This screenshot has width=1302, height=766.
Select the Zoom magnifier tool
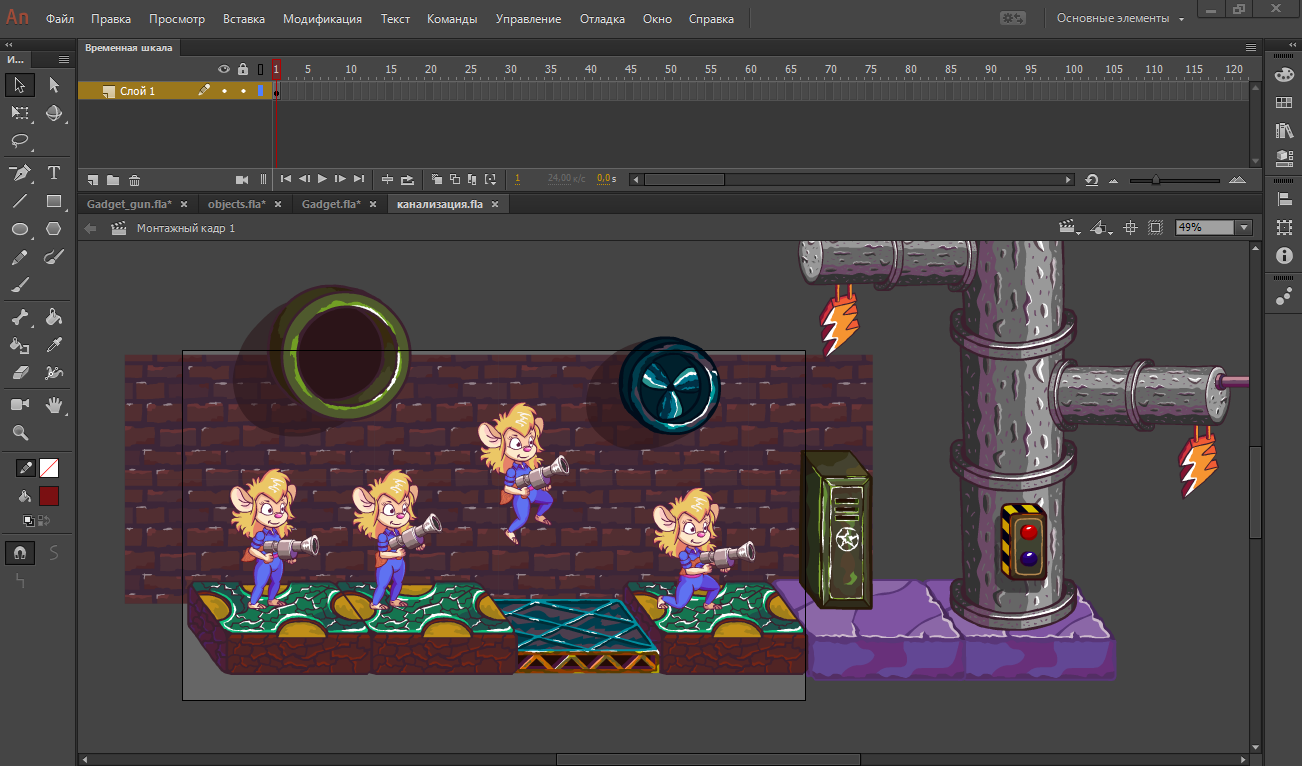20,433
